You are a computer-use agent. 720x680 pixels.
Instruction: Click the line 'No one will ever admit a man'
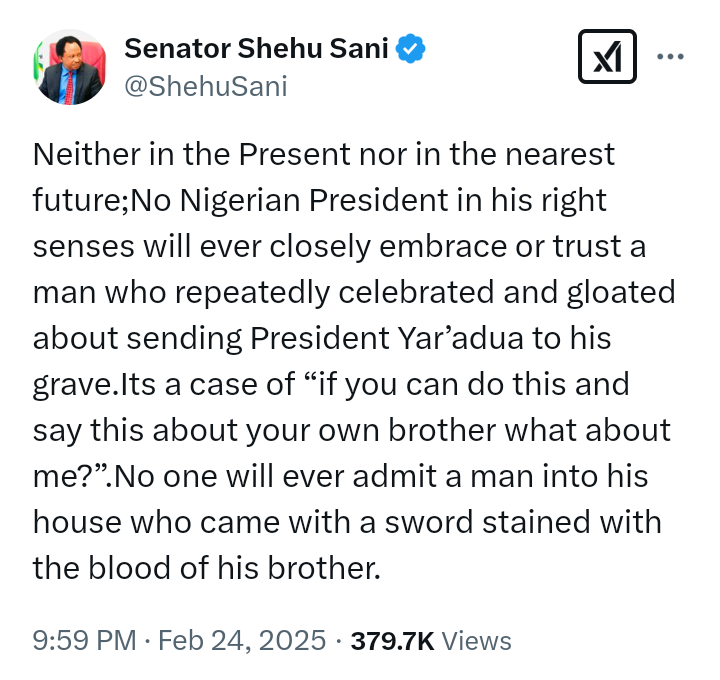pyautogui.click(x=380, y=476)
